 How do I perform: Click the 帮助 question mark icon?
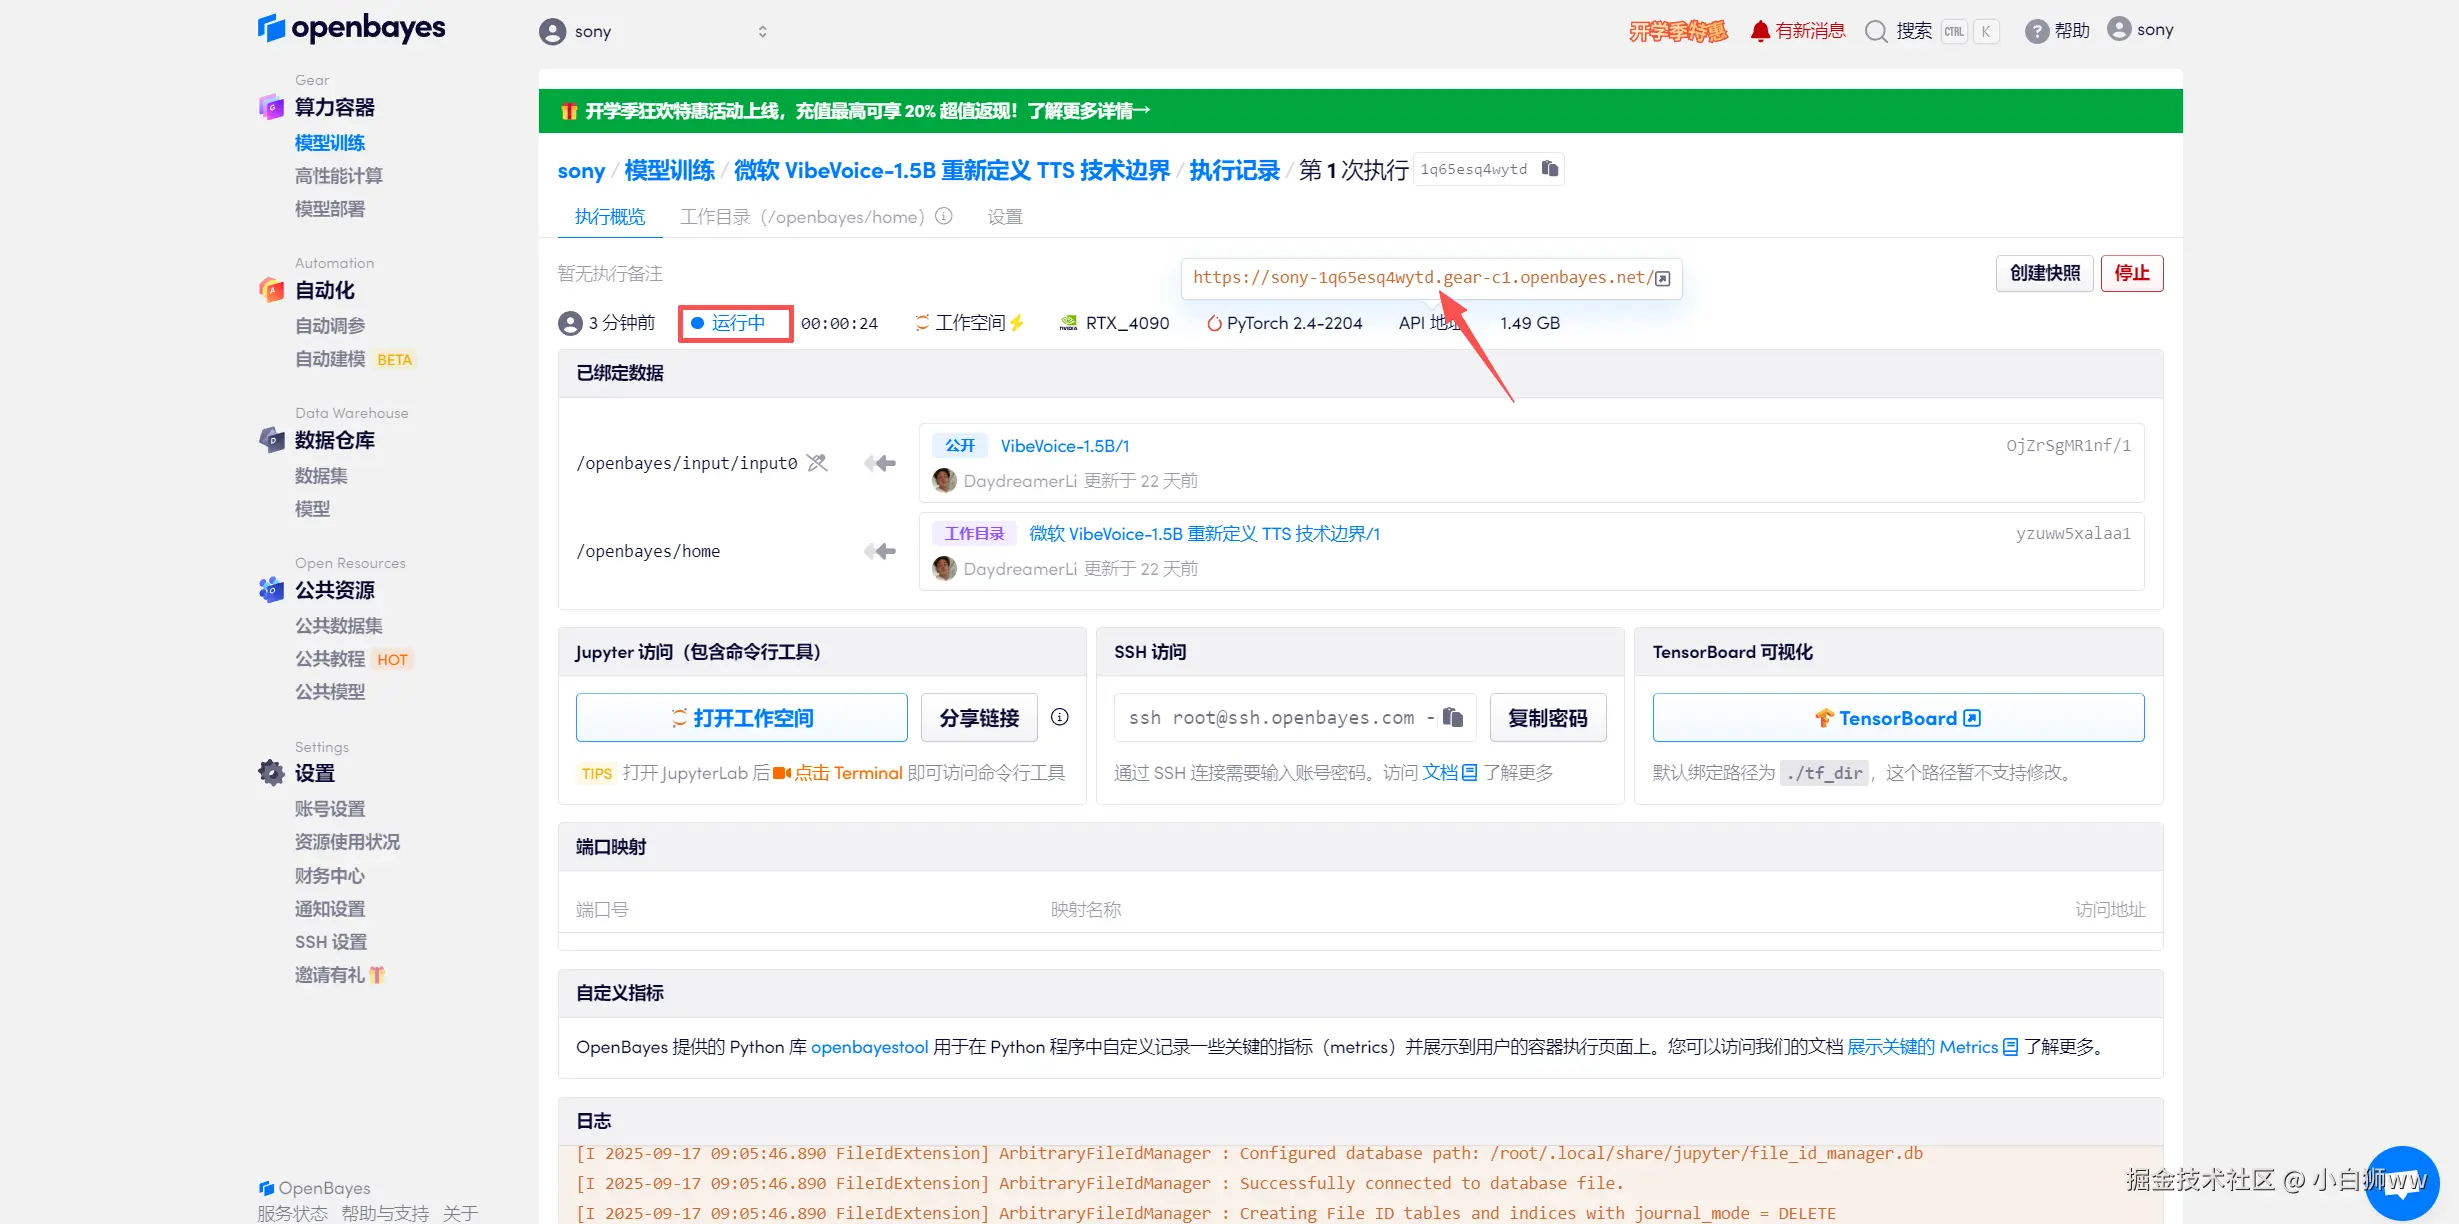pos(2036,31)
